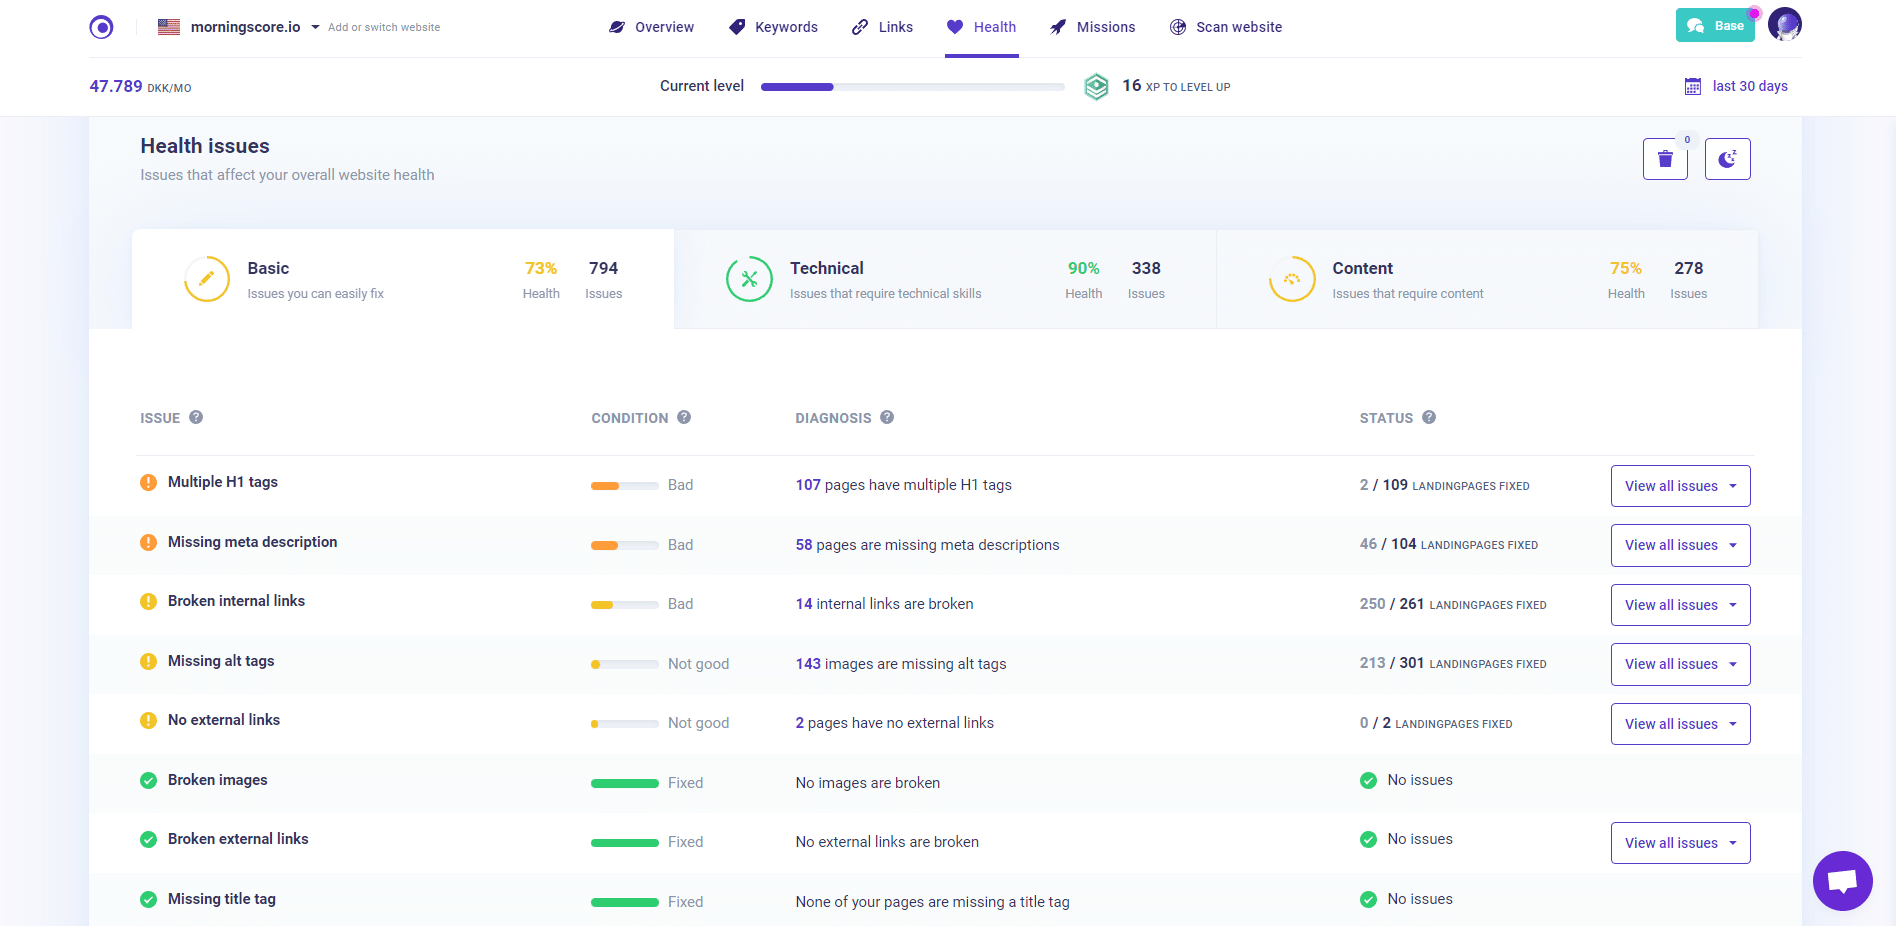Open Scan website from navigation

coord(1226,27)
